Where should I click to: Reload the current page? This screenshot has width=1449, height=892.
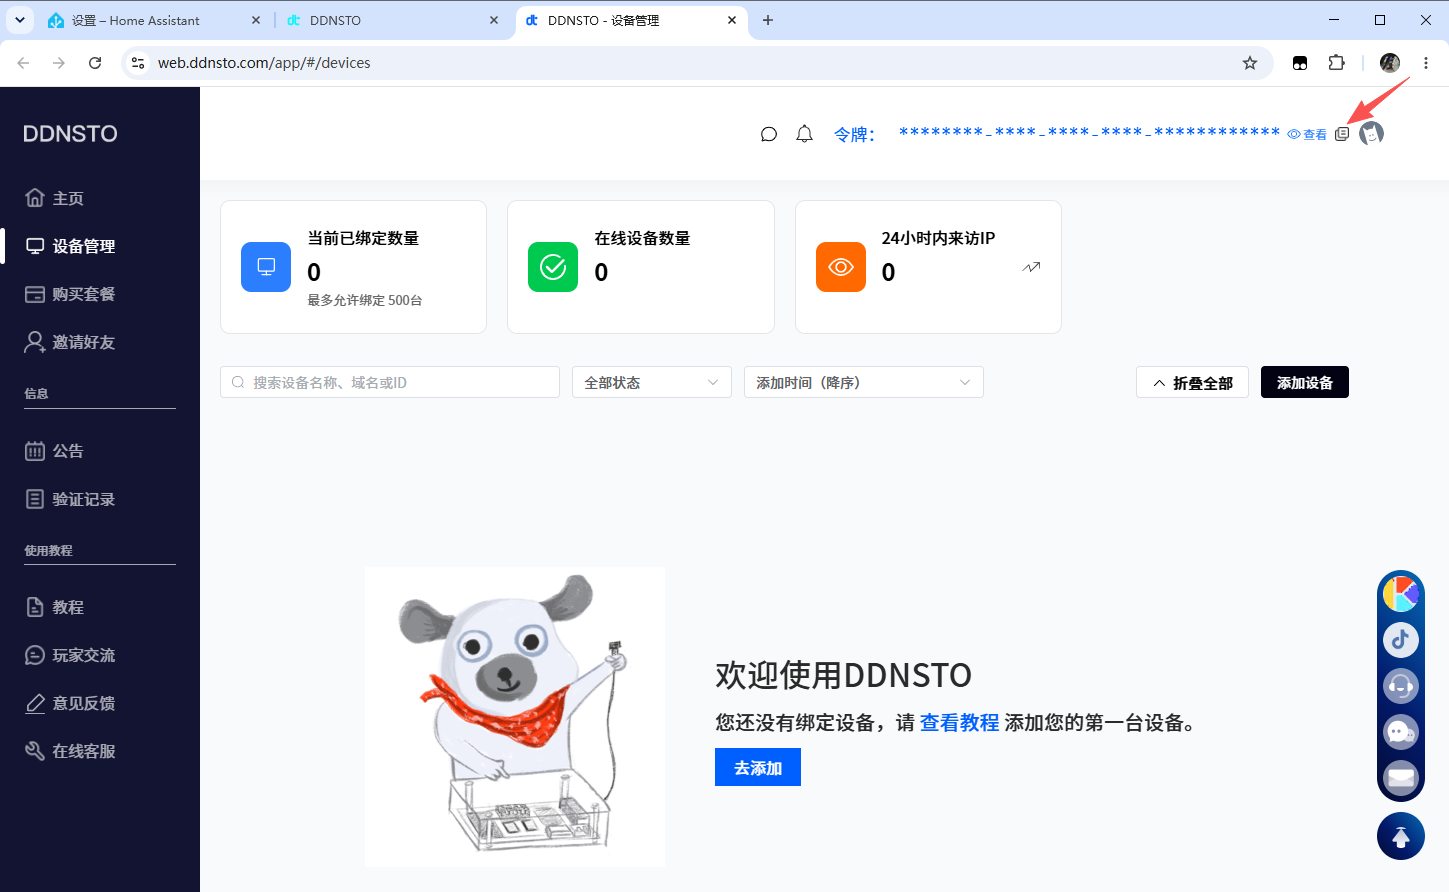click(95, 63)
